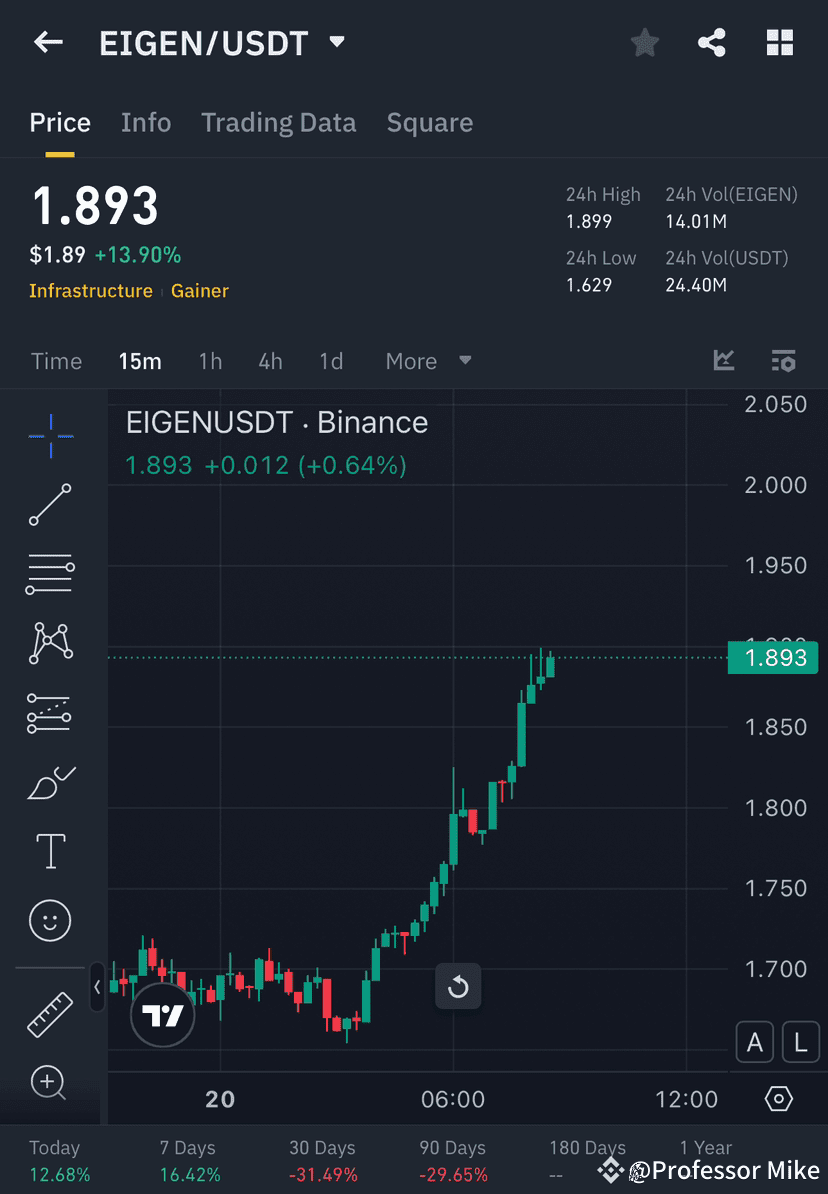Collapse the left toolbar with the chevron
The height and width of the screenshot is (1194, 828).
[97, 987]
